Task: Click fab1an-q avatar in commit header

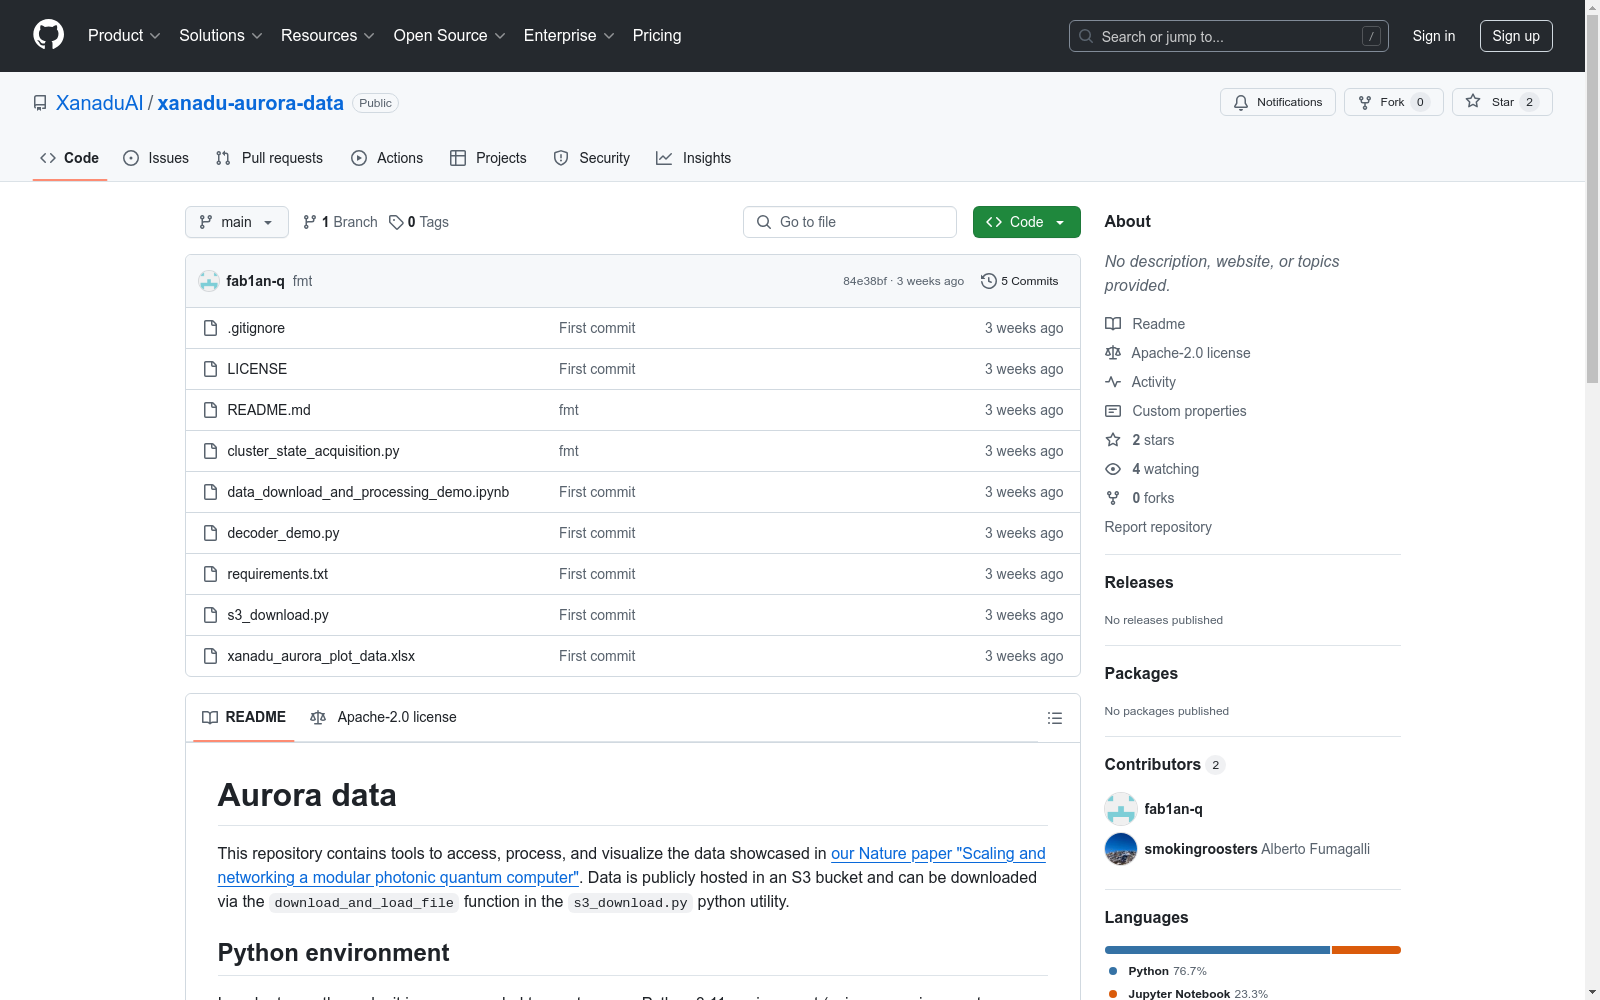Action: click(209, 281)
